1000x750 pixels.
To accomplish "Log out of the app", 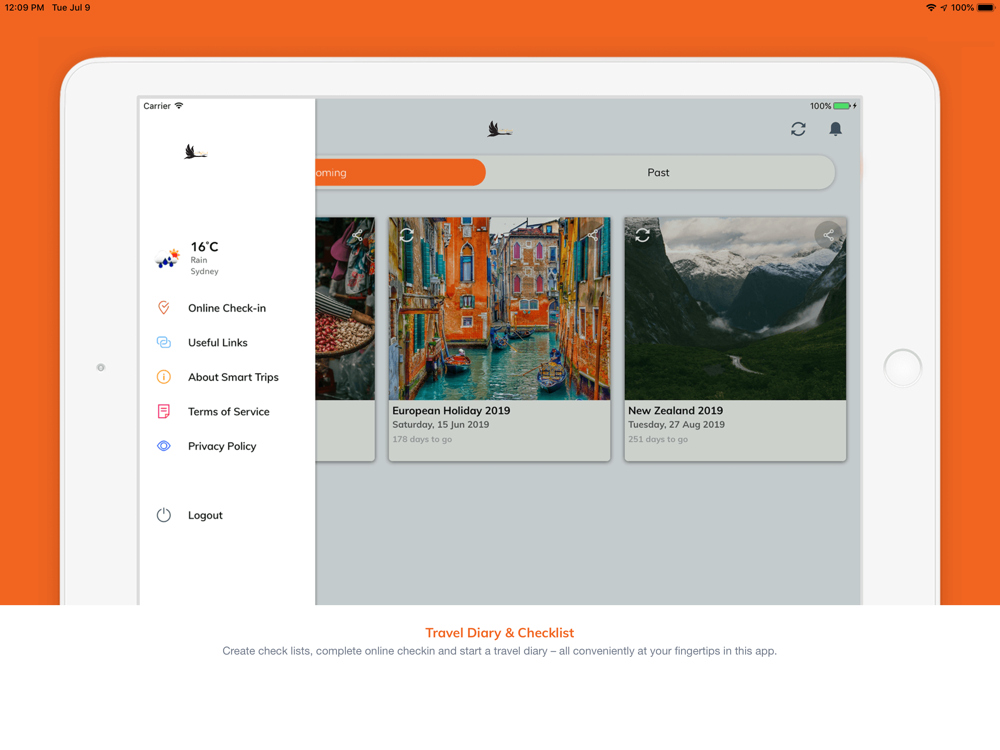I will pyautogui.click(x=205, y=515).
